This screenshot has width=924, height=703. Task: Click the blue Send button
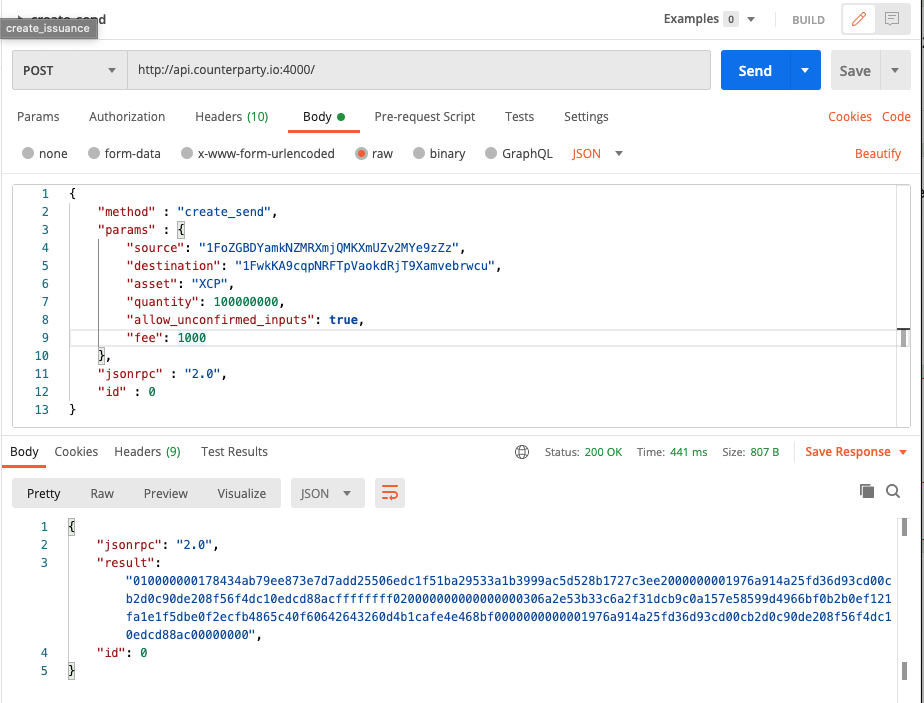pos(755,70)
